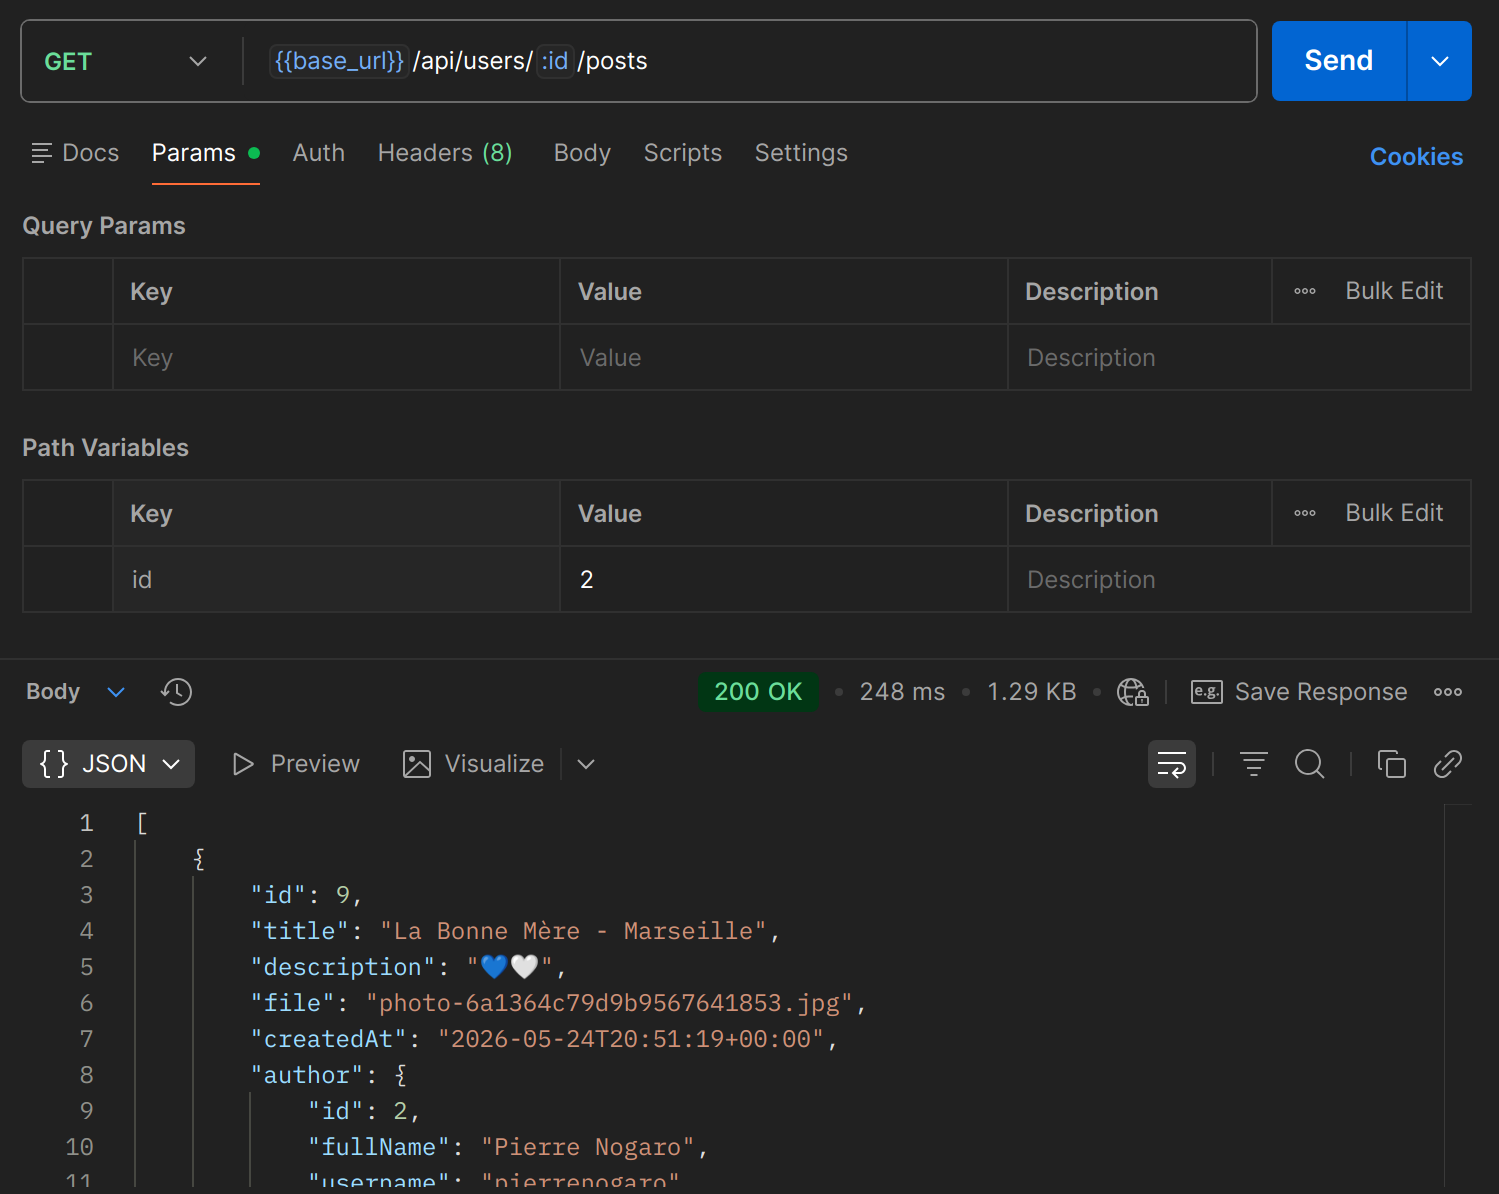This screenshot has height=1194, width=1499.
Task: Open the JSON format dropdown
Action: point(108,764)
